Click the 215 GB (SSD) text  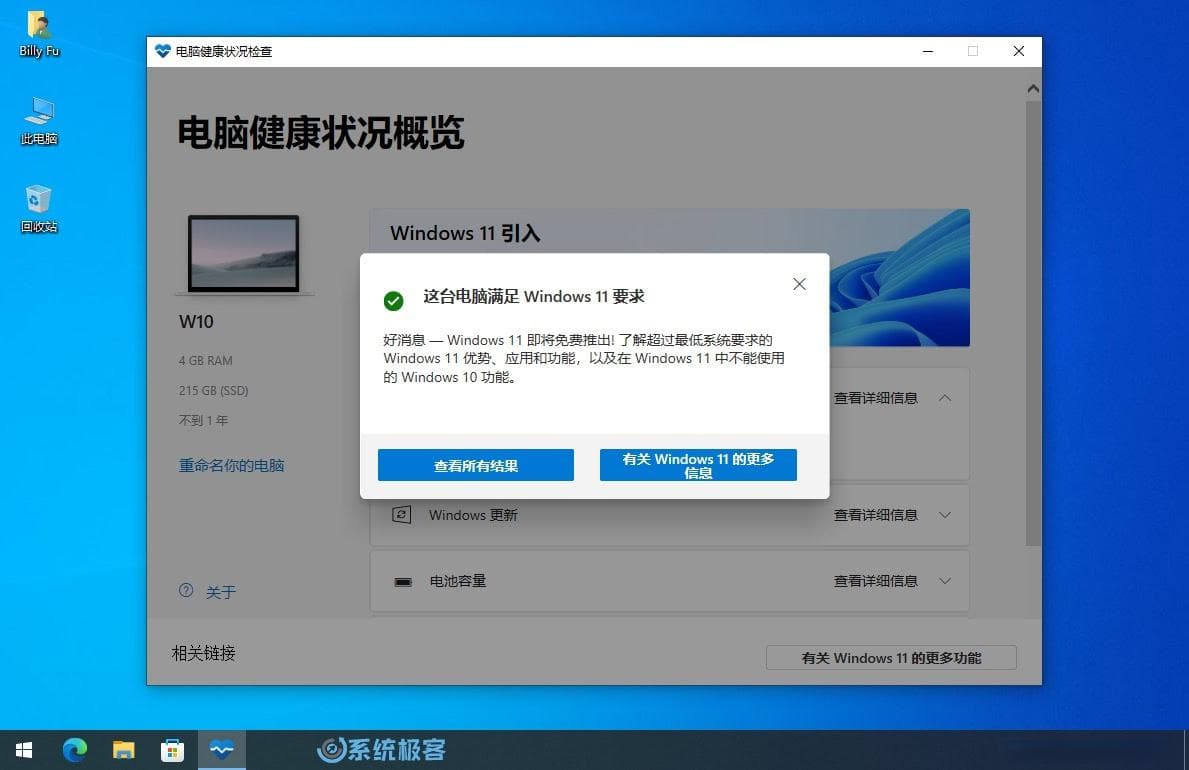pos(213,391)
